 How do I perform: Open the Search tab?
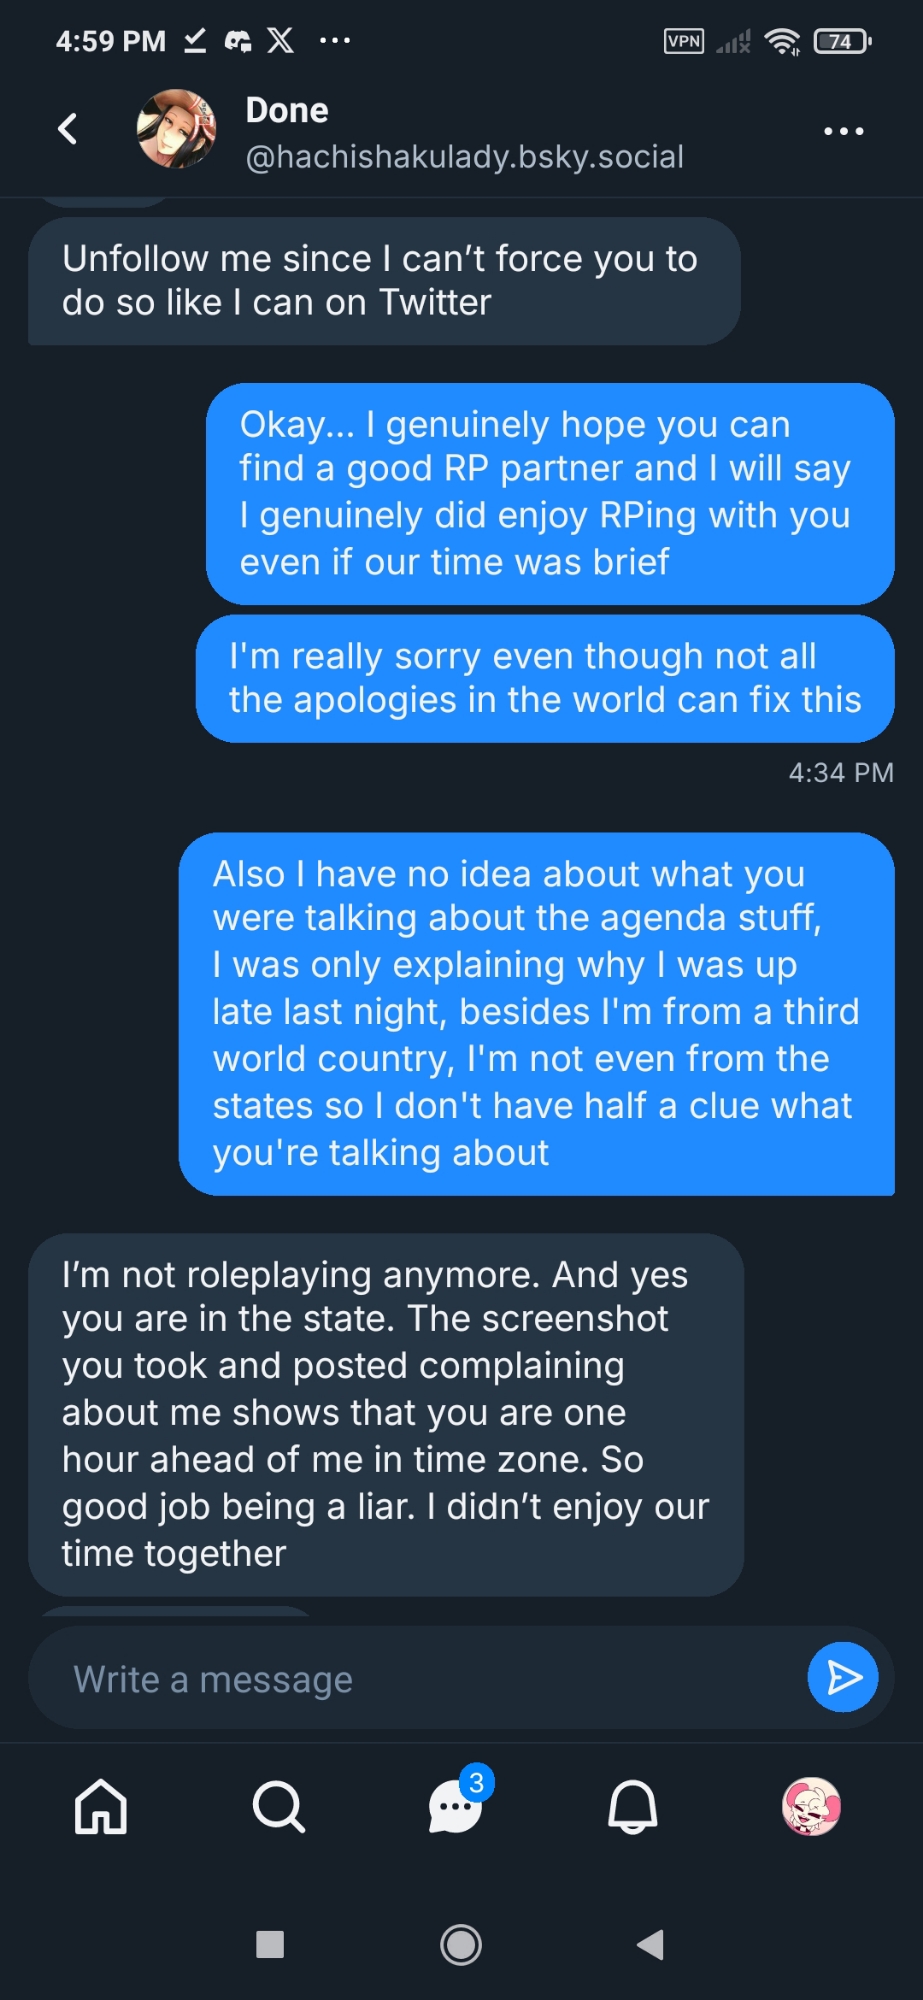(x=278, y=1807)
